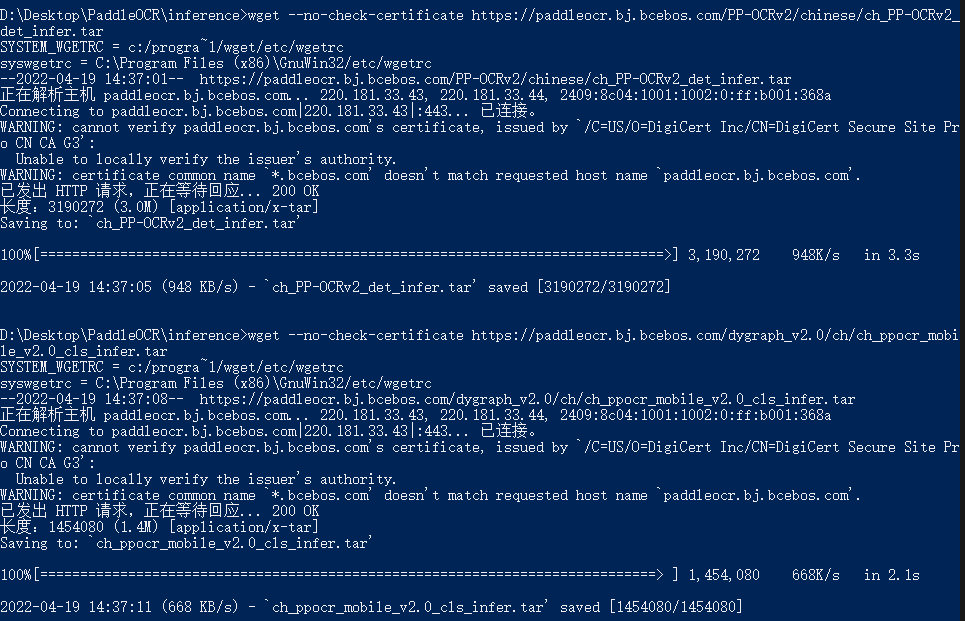Click the 3,190,272 byte count

[724, 255]
